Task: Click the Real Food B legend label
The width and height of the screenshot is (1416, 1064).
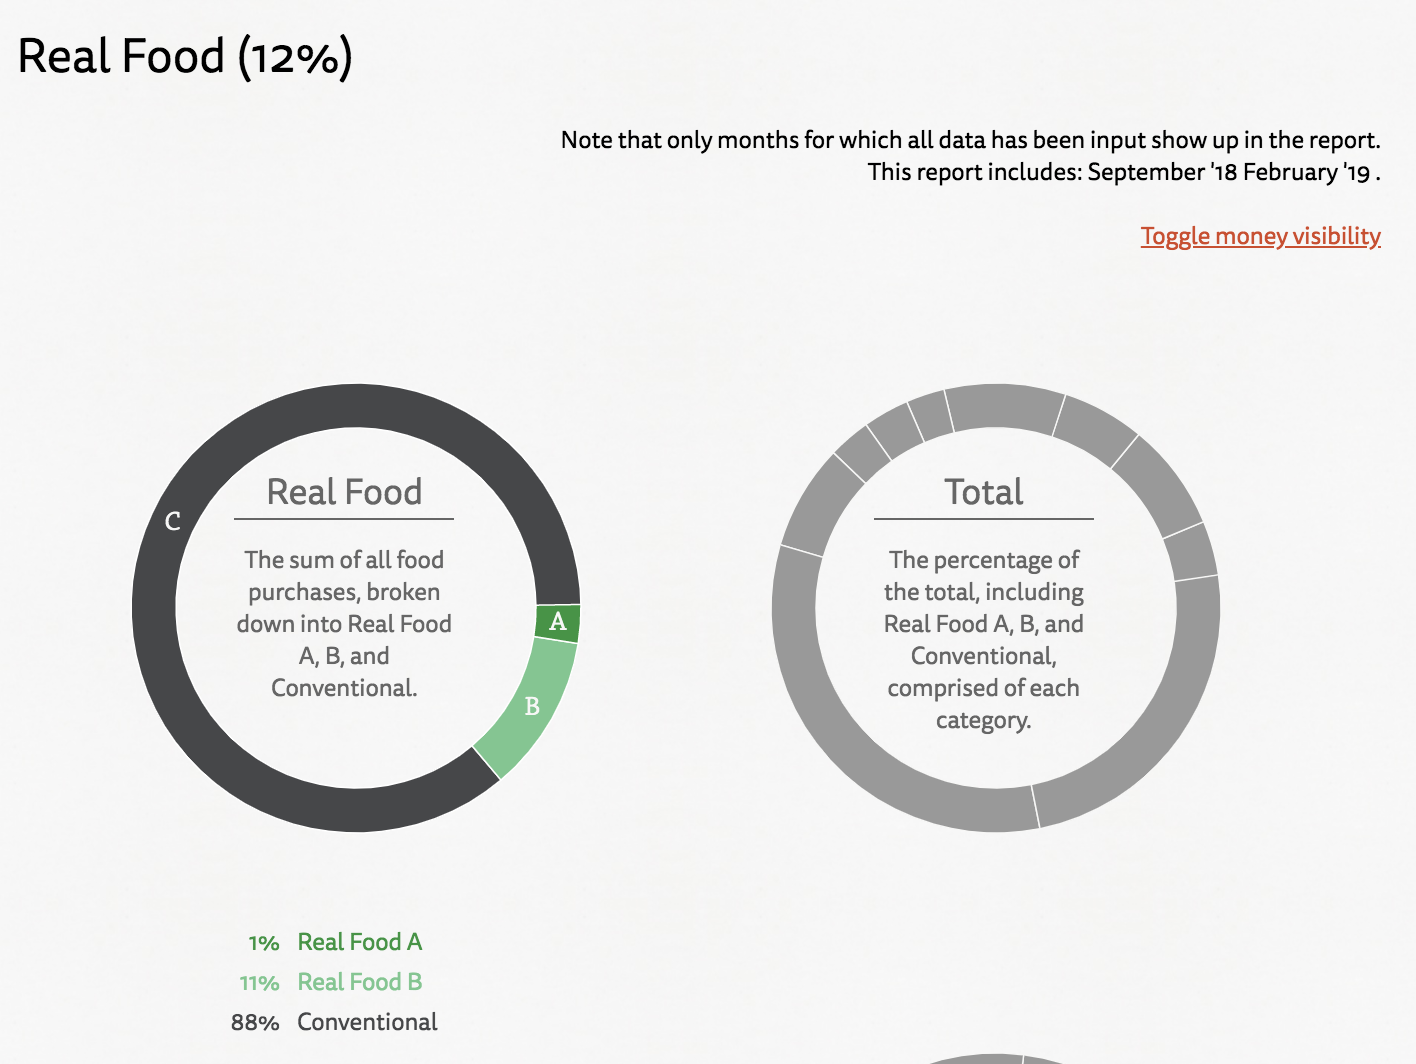Action: pyautogui.click(x=360, y=982)
